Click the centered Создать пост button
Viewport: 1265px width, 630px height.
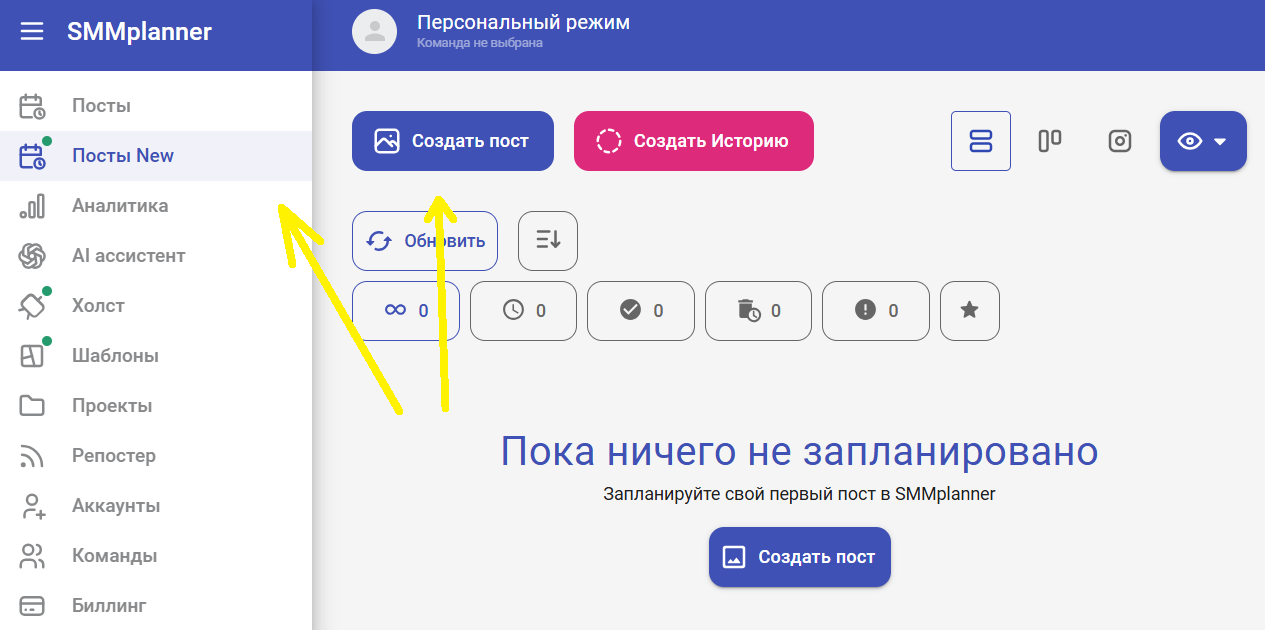click(x=799, y=557)
